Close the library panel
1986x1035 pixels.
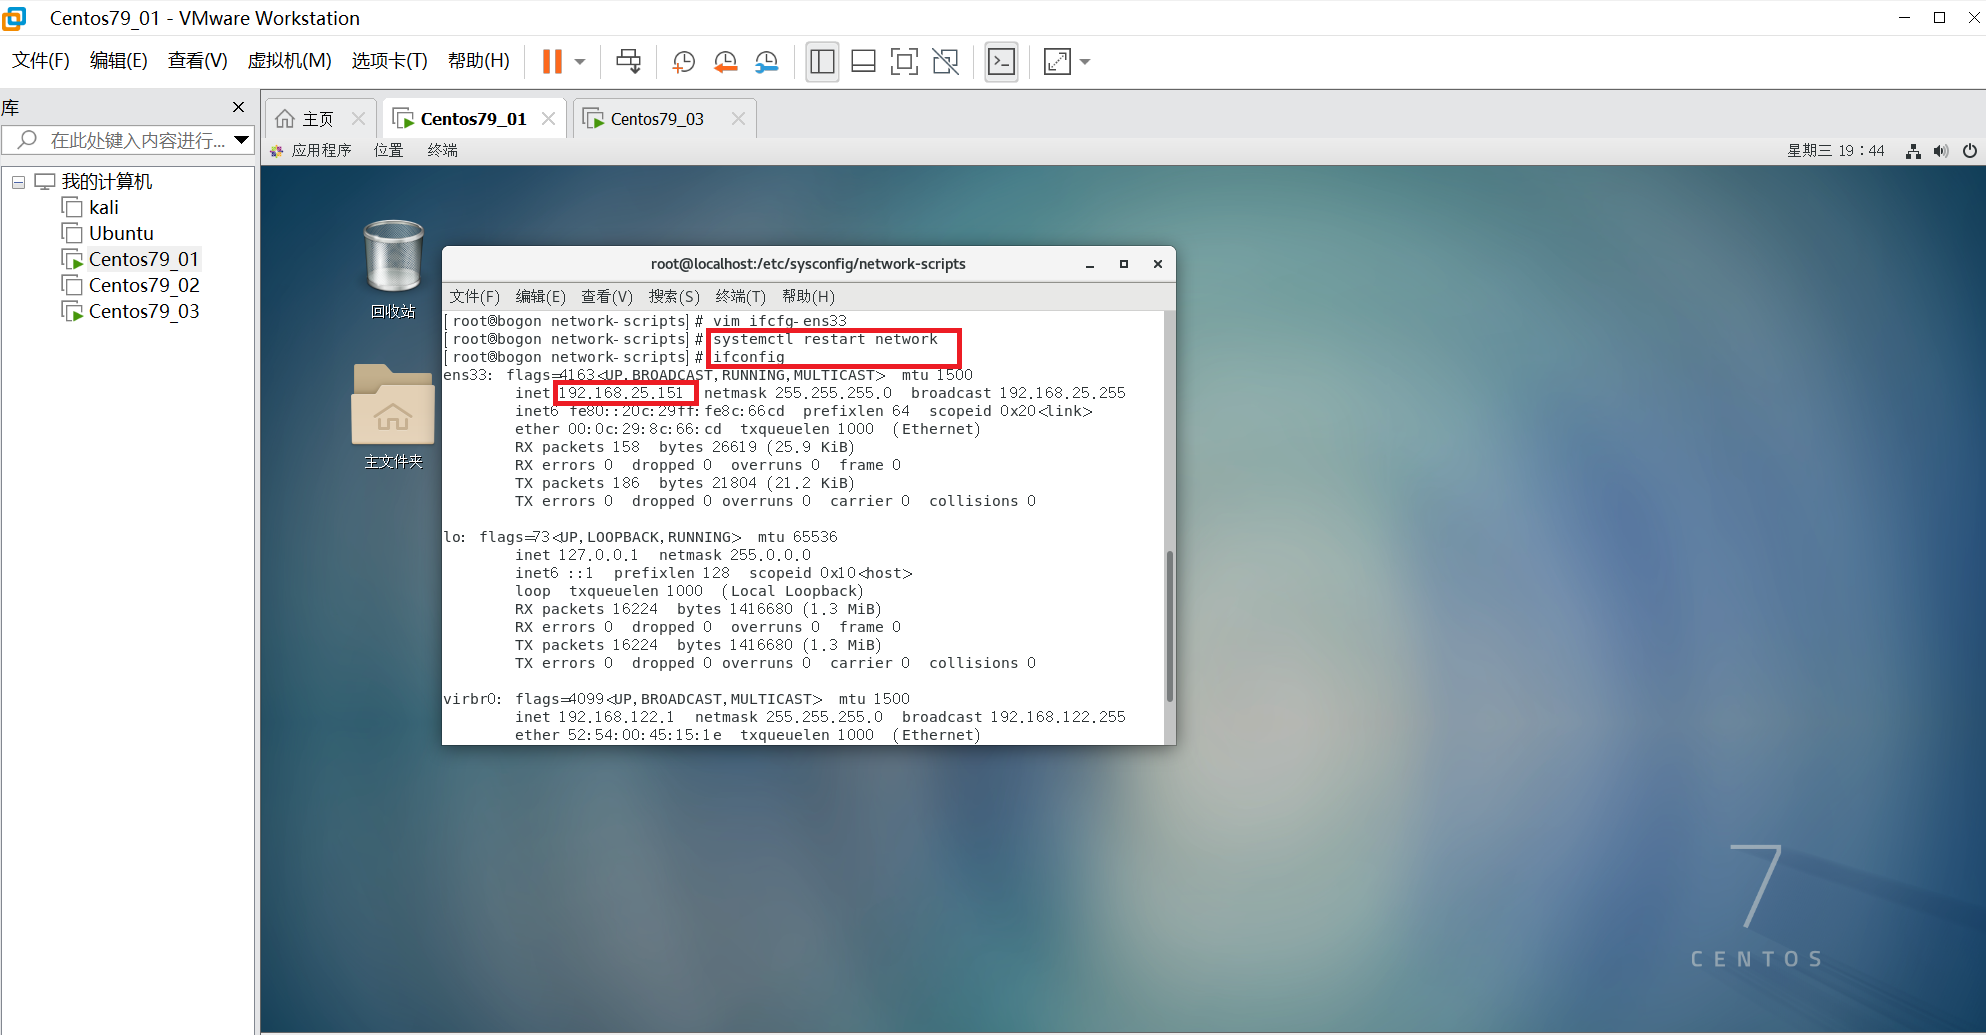[238, 107]
